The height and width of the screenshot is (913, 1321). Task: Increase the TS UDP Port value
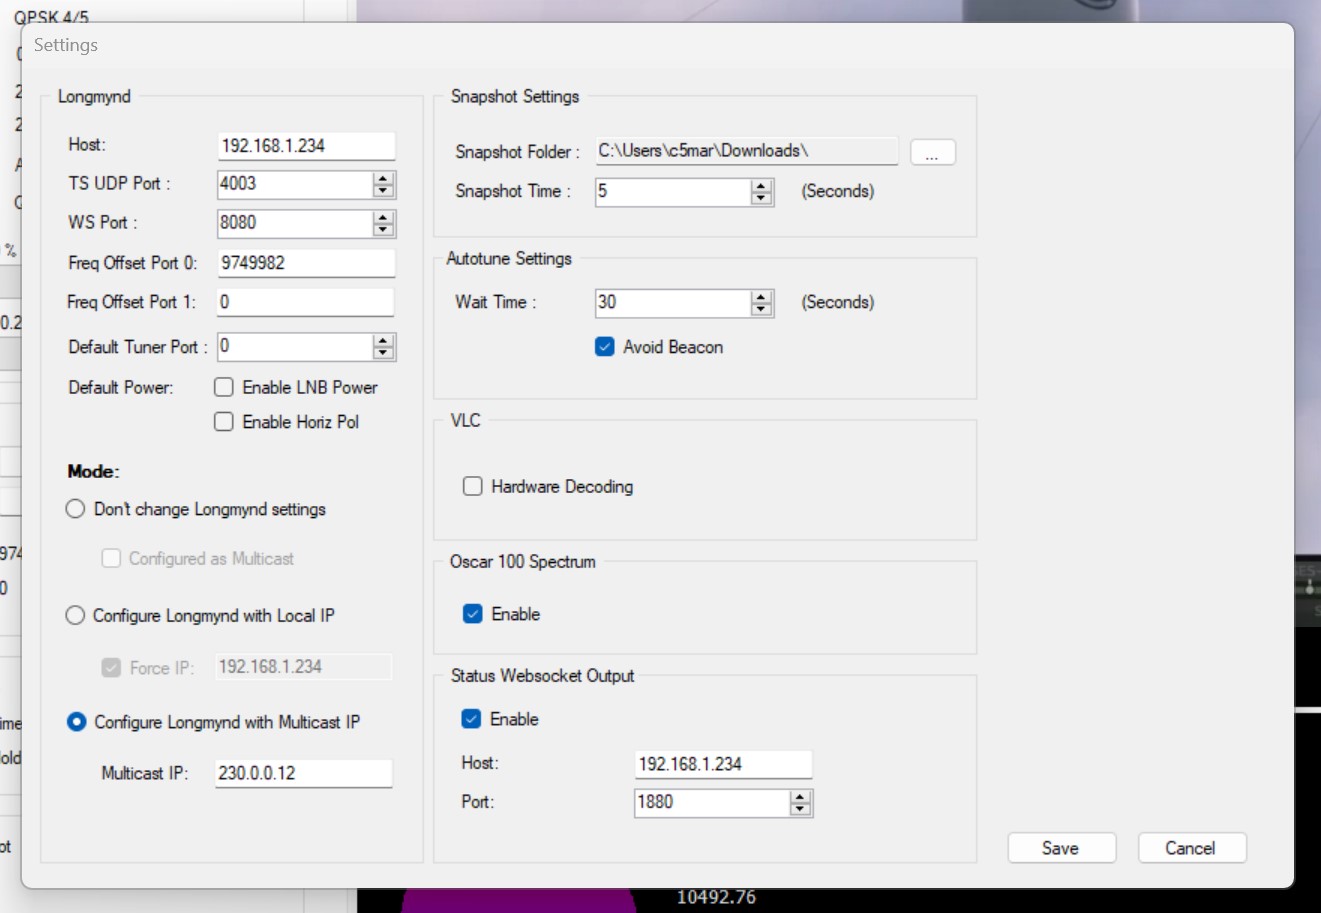(x=383, y=178)
